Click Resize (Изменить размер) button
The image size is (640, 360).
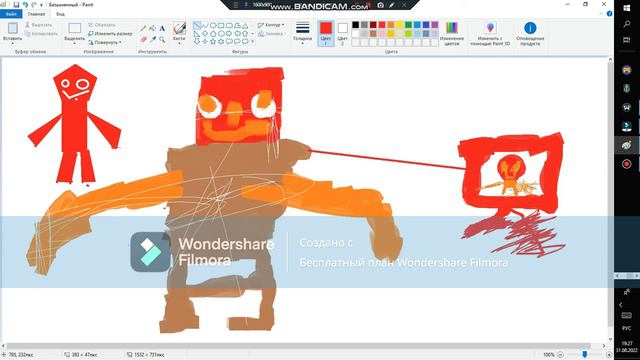point(110,33)
